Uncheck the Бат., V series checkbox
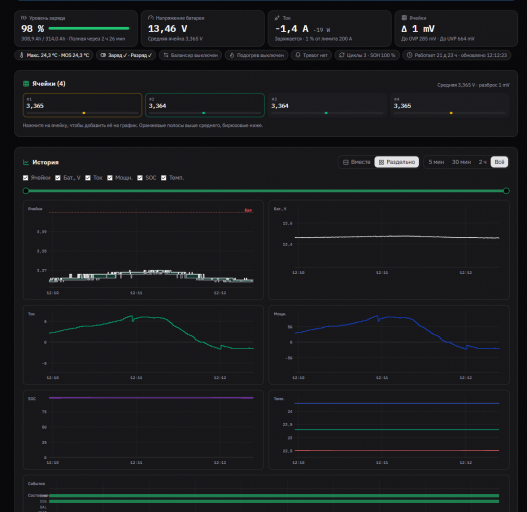Screen dimensions: 527x512 click(x=58, y=178)
